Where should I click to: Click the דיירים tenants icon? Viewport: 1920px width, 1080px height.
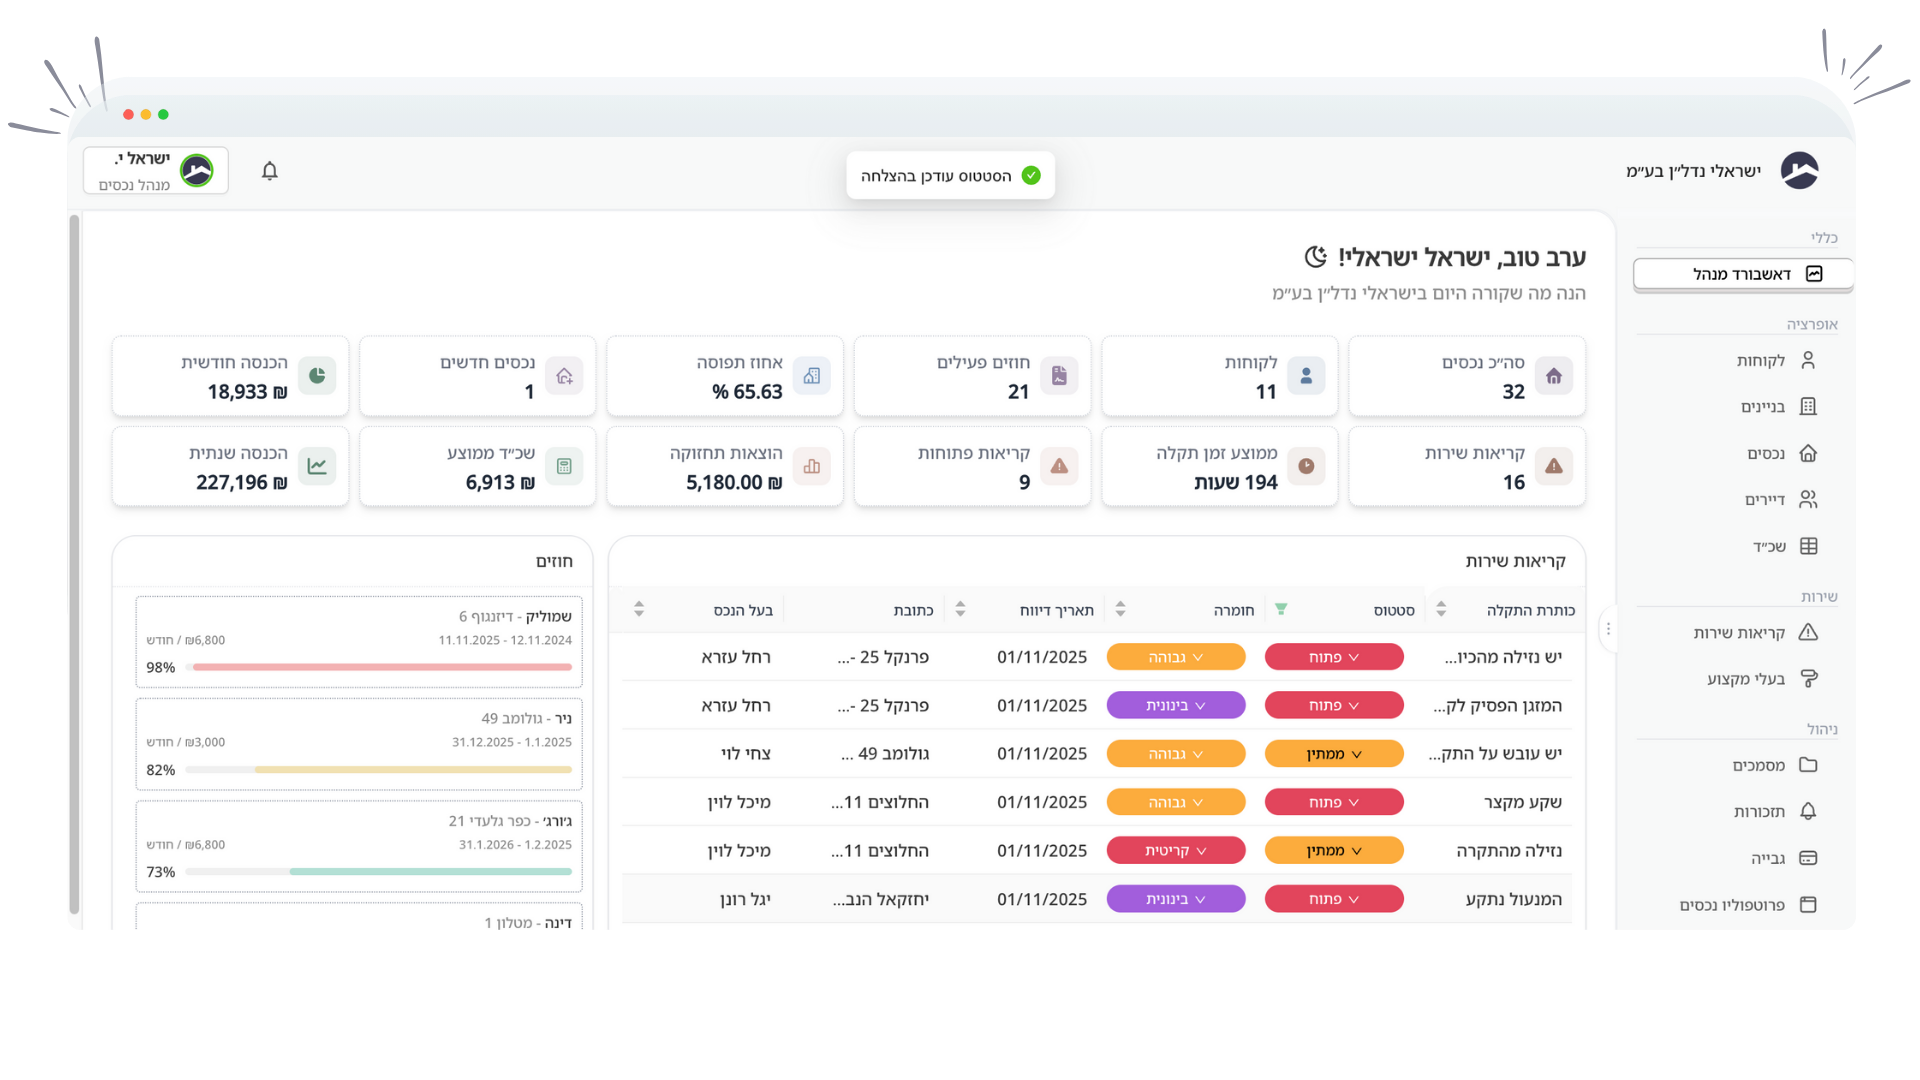click(x=1808, y=499)
